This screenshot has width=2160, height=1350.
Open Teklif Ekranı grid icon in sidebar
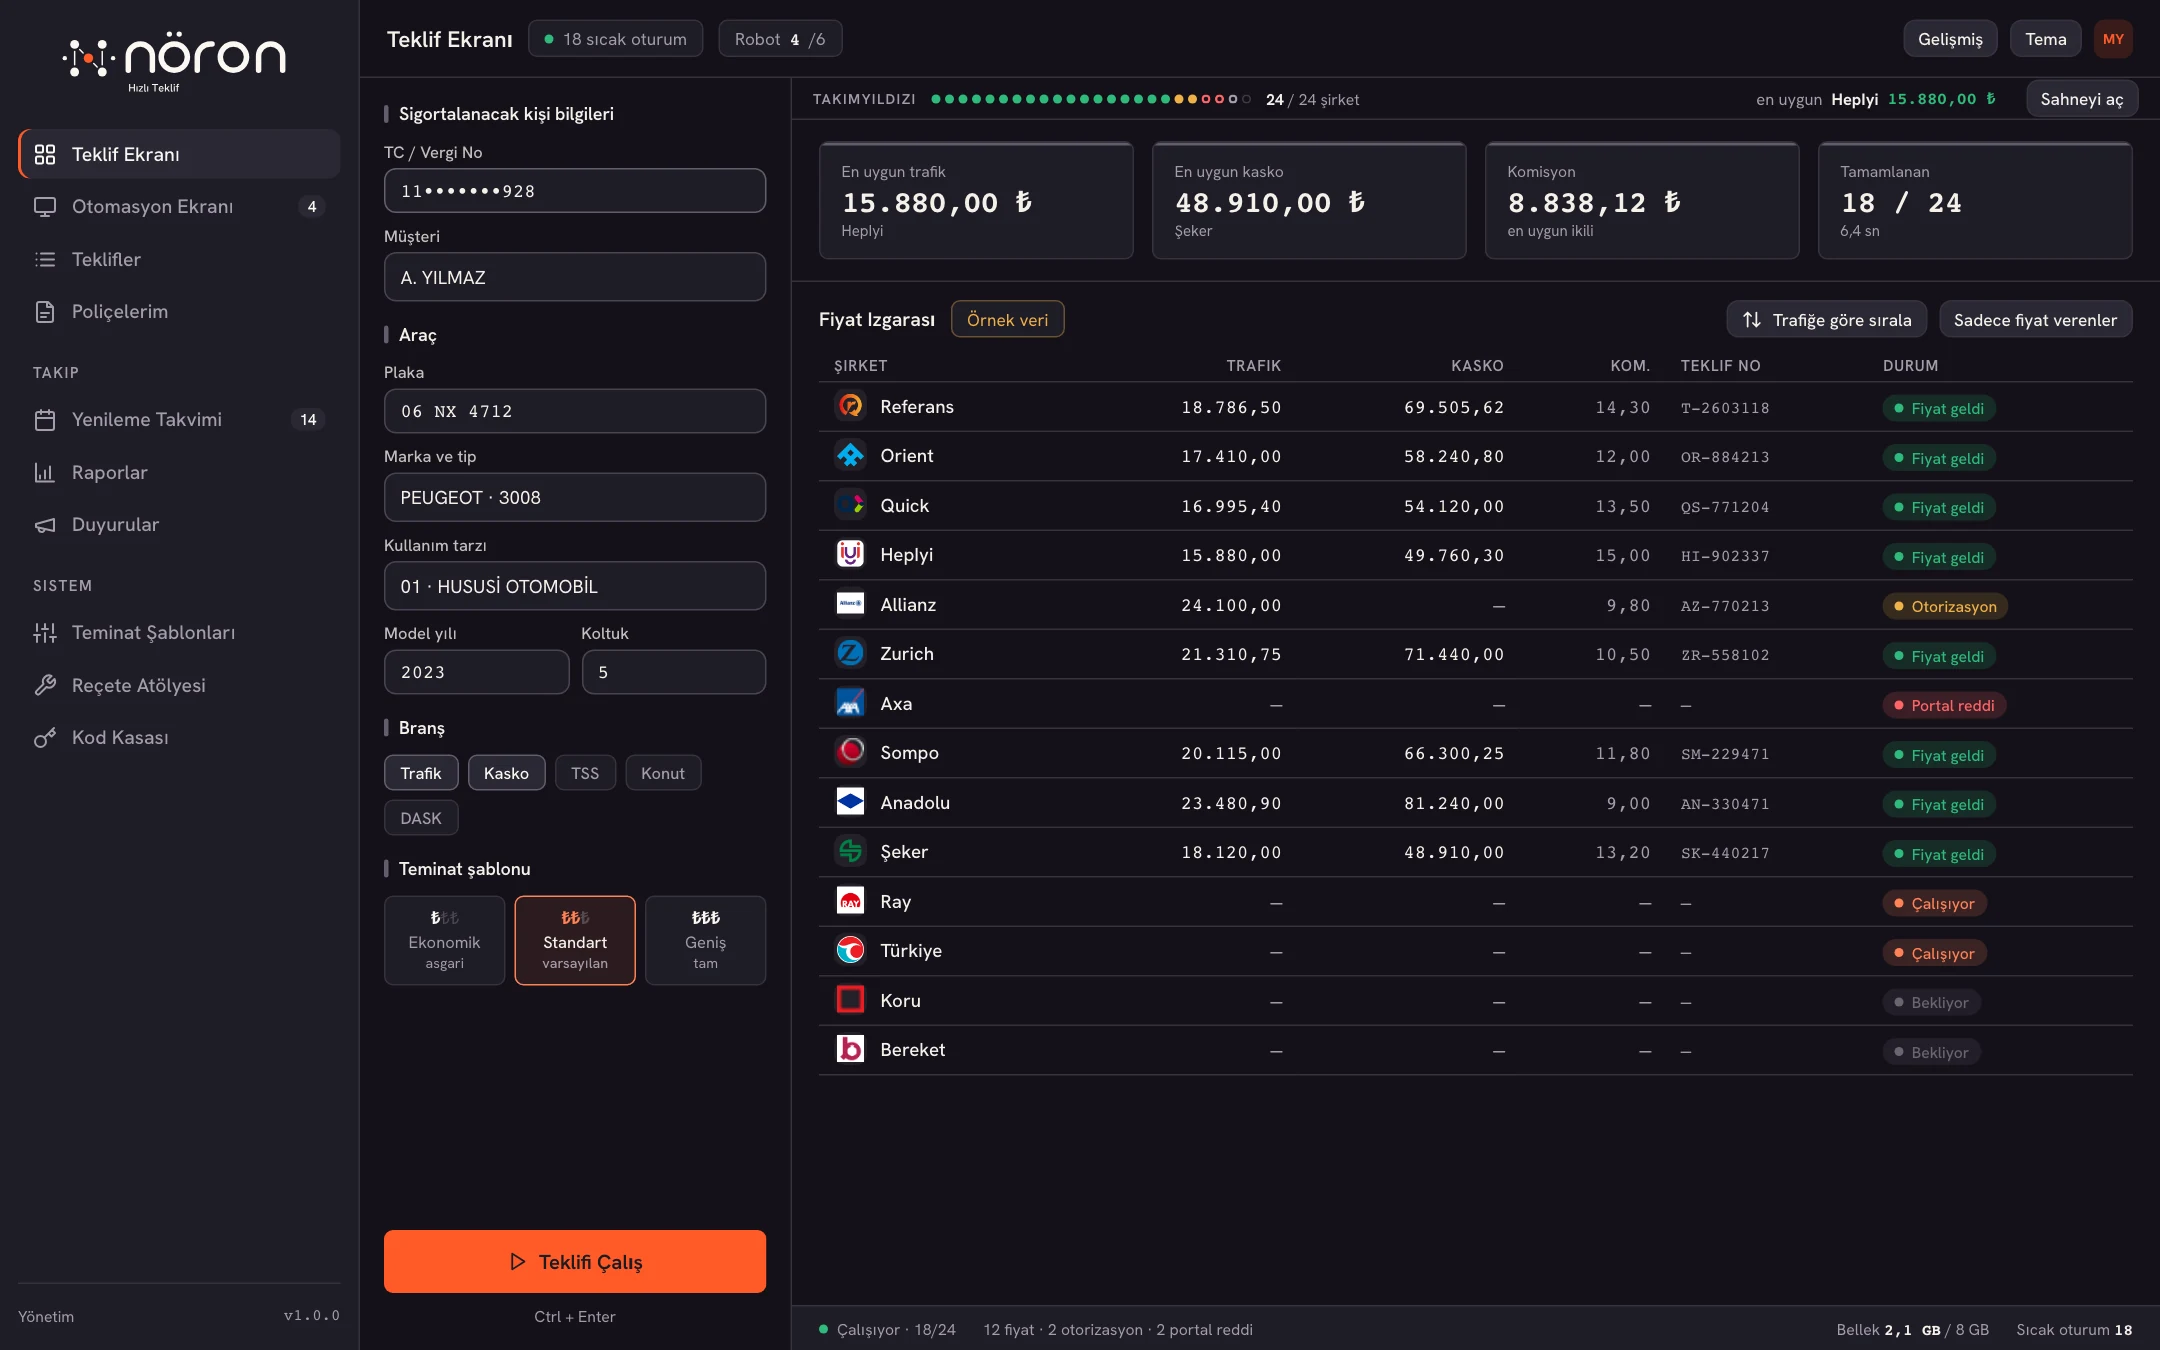(x=45, y=154)
